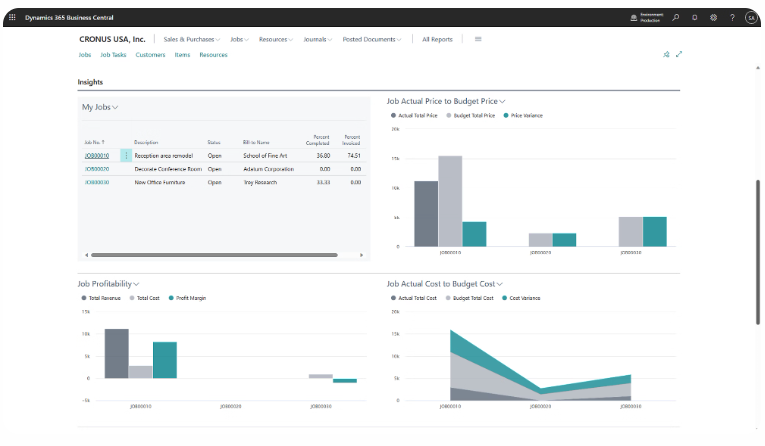Sort by the Job No. column header
The image size is (765, 446).
pos(94,142)
